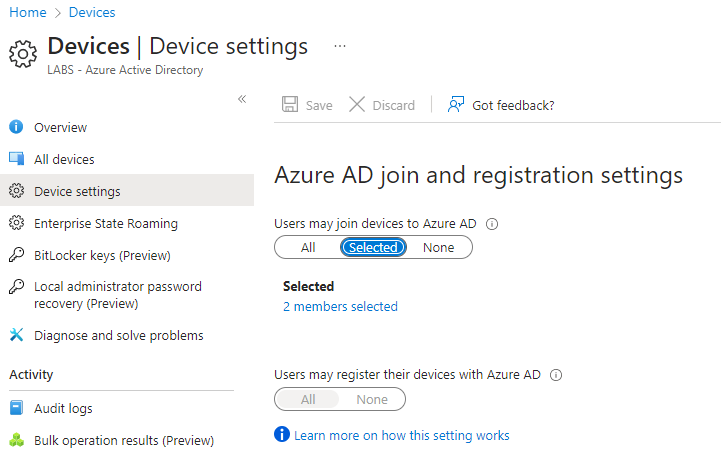Set join devices option to None
This screenshot has width=721, height=456.
438,247
